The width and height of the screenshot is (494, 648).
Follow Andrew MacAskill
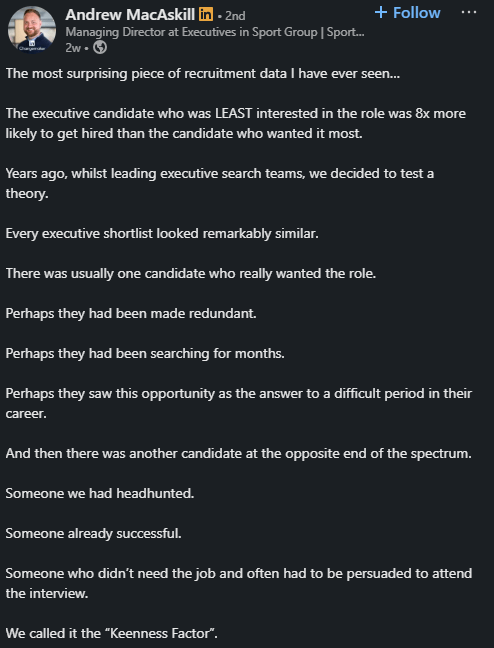point(407,13)
